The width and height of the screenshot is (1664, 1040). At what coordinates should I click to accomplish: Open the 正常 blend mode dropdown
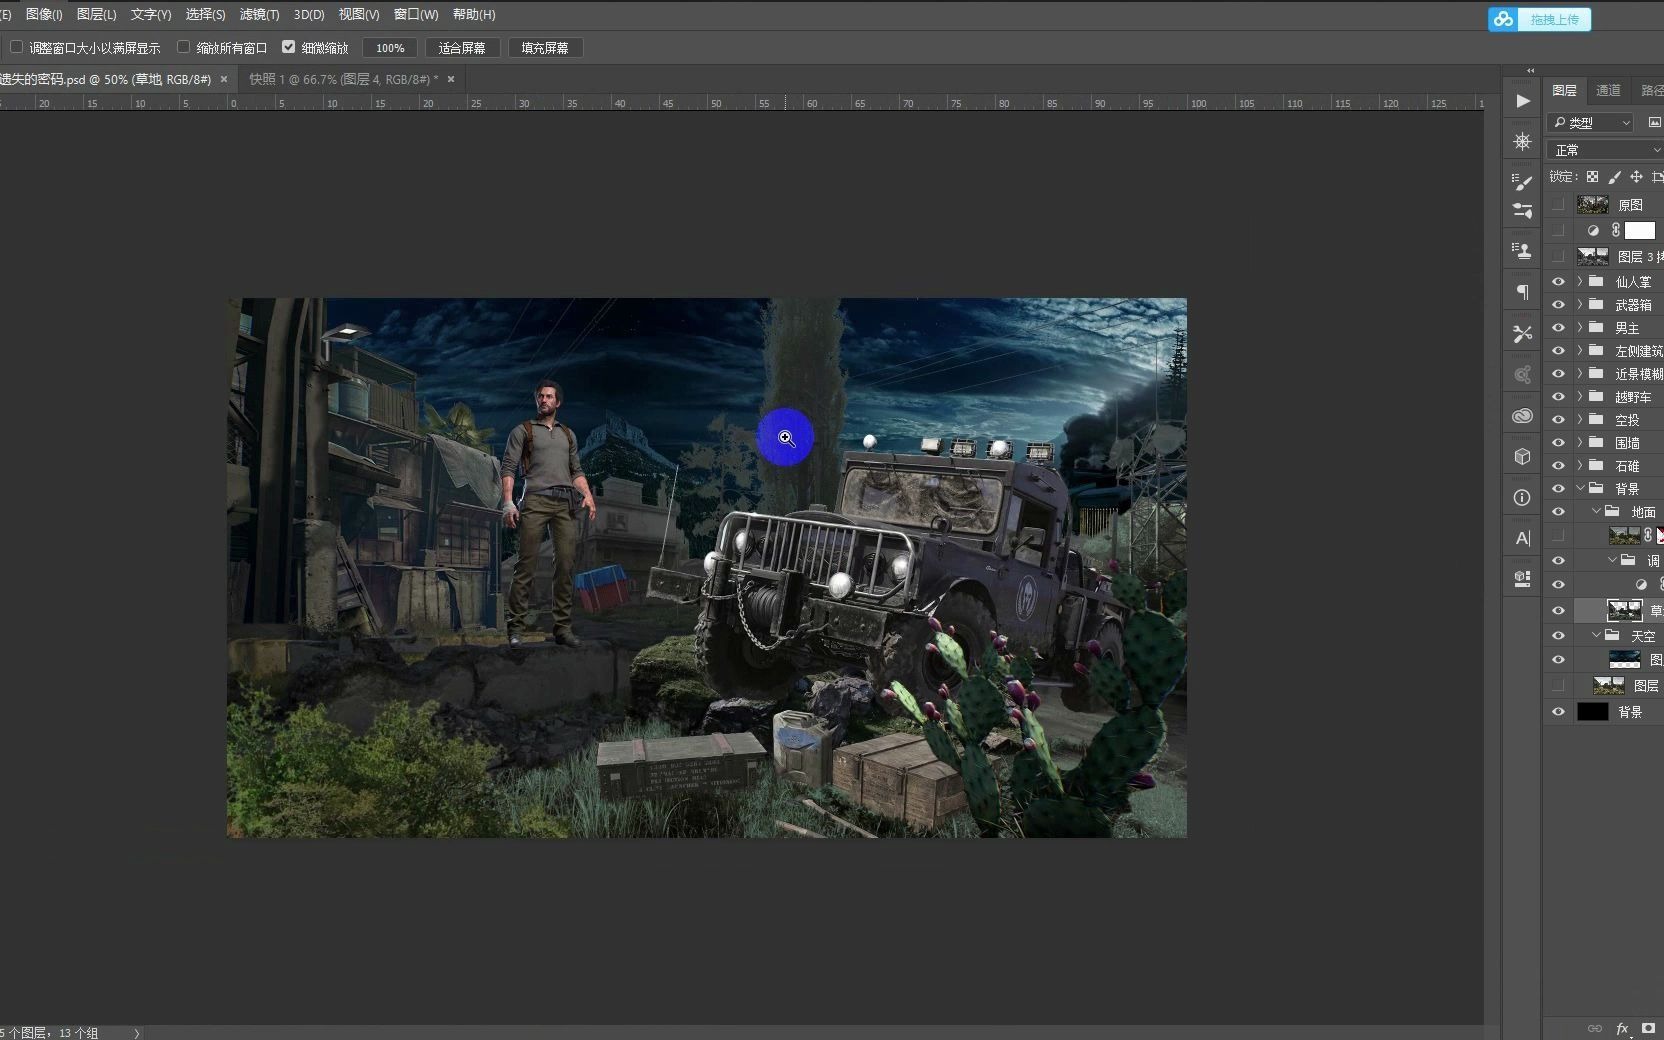tap(1604, 150)
